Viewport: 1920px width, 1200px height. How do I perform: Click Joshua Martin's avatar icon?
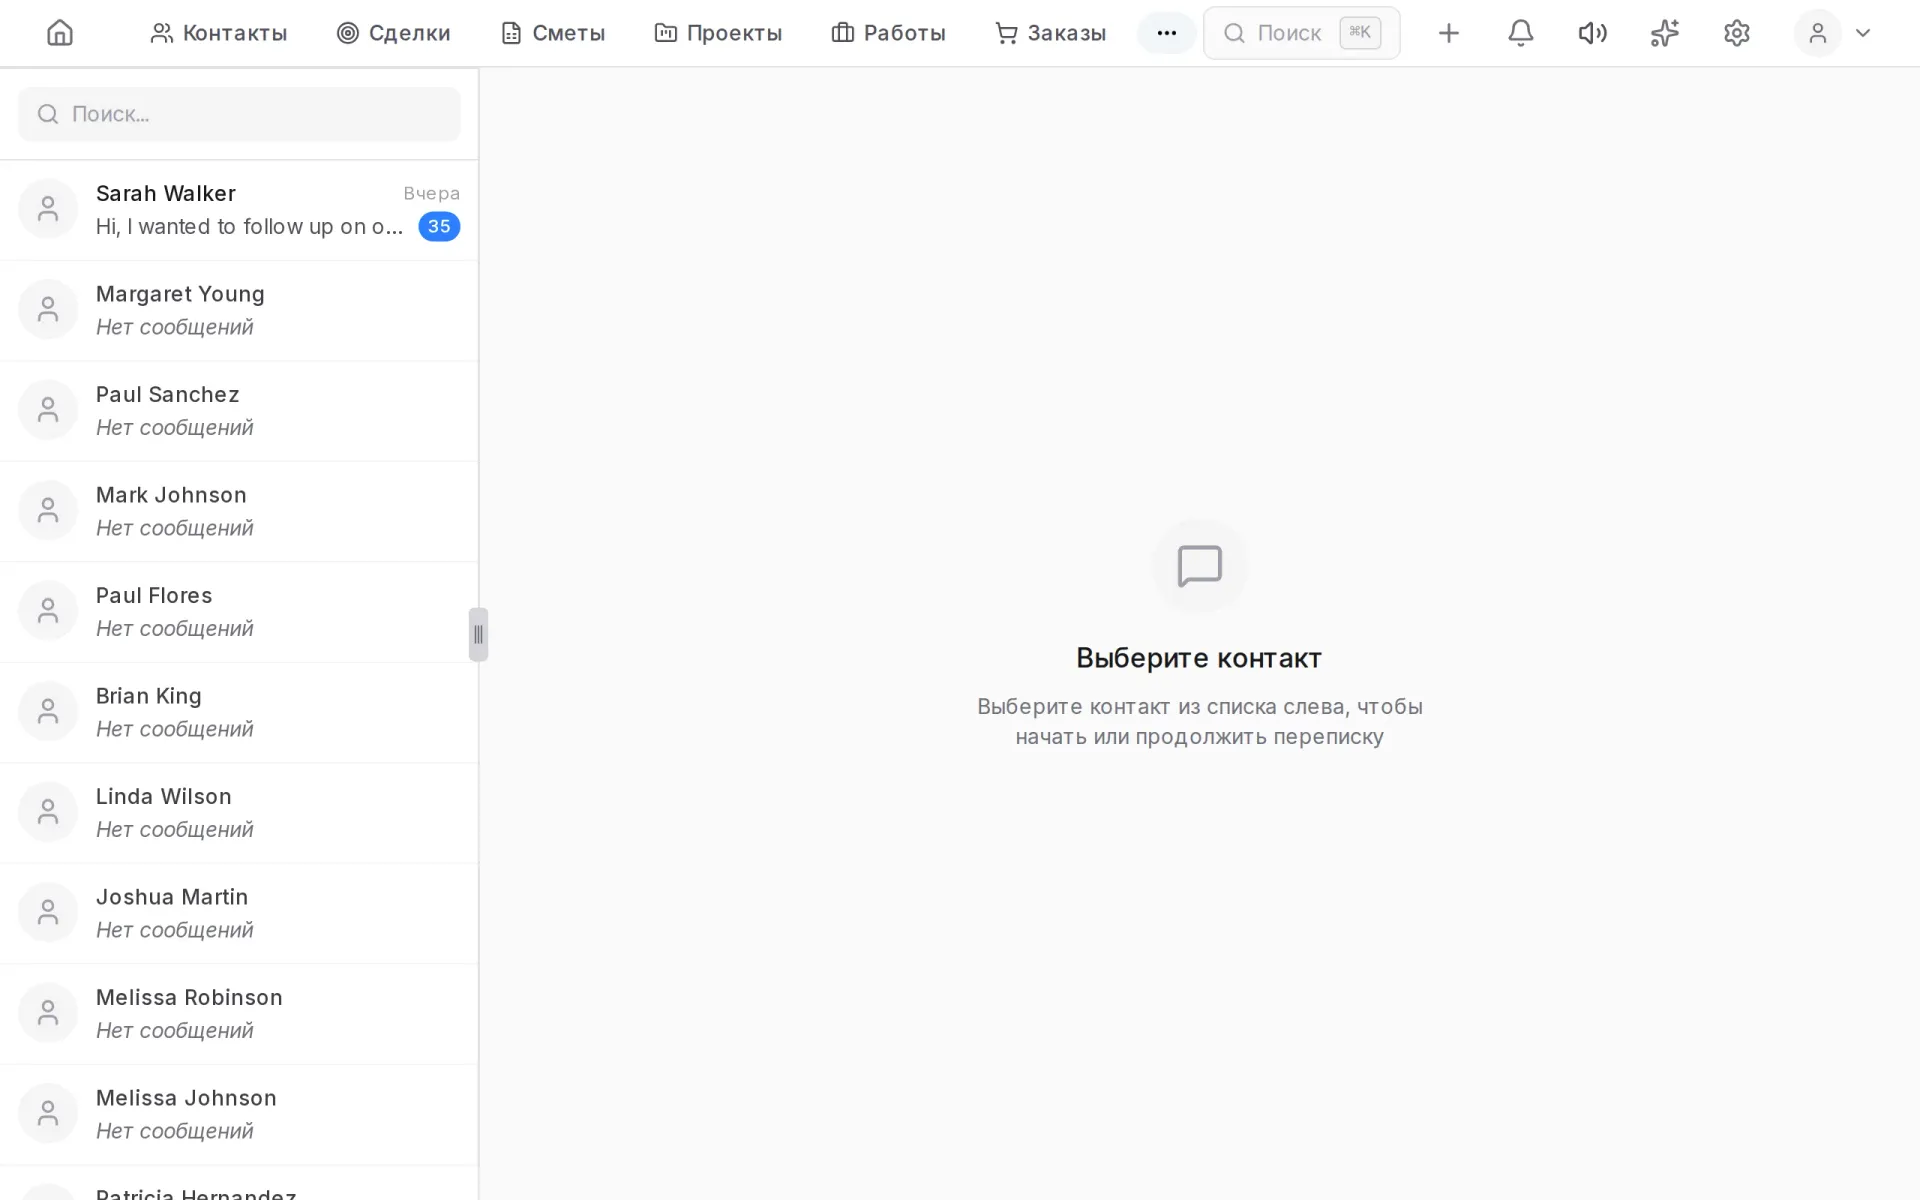tap(48, 913)
